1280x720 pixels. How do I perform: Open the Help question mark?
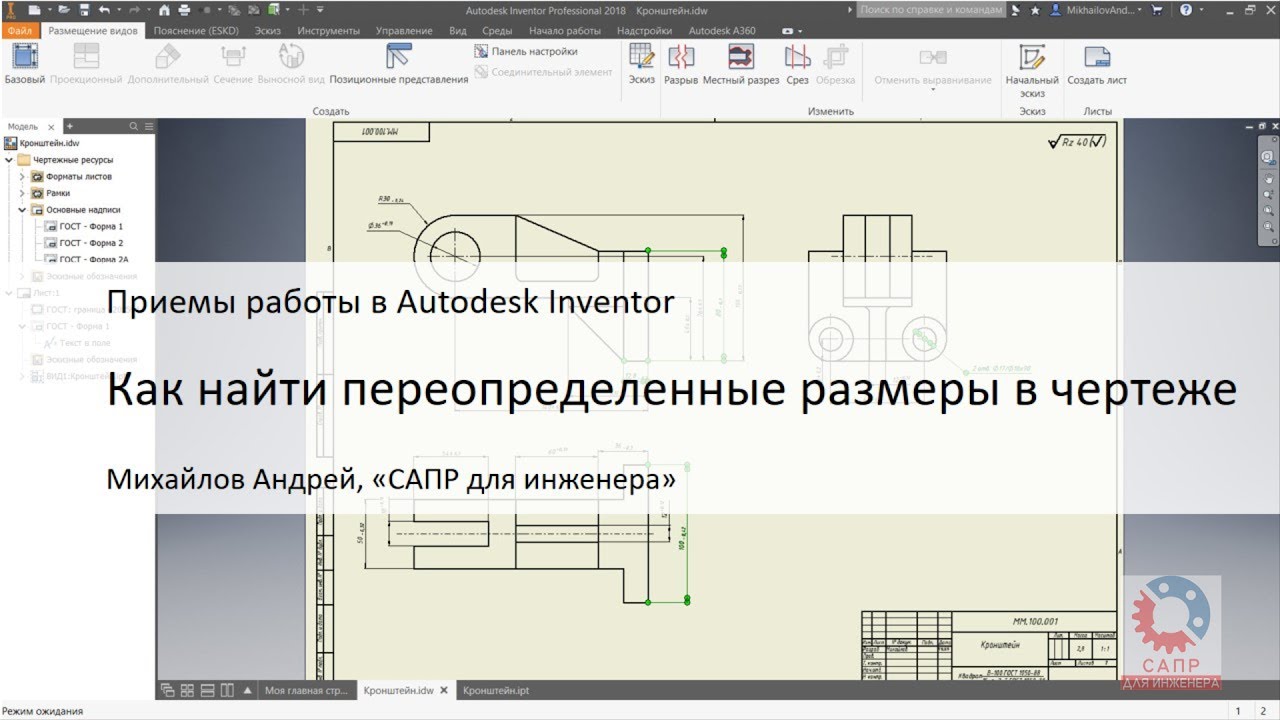(x=1186, y=10)
